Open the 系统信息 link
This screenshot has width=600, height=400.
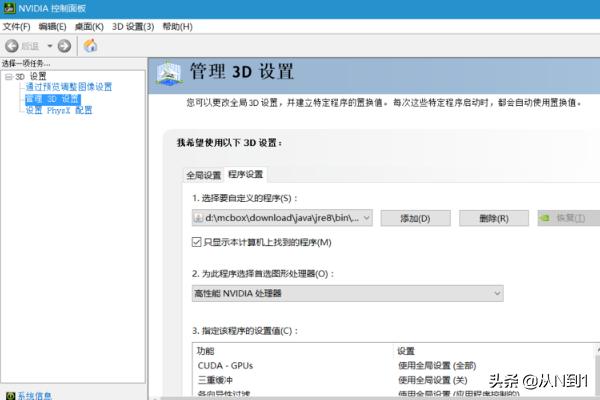click(x=34, y=396)
